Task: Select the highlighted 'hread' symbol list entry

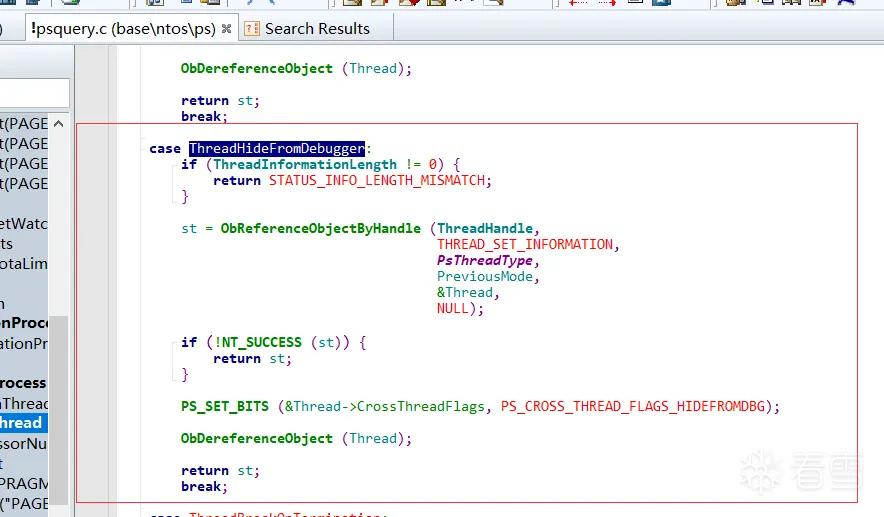Action: [x=24, y=423]
